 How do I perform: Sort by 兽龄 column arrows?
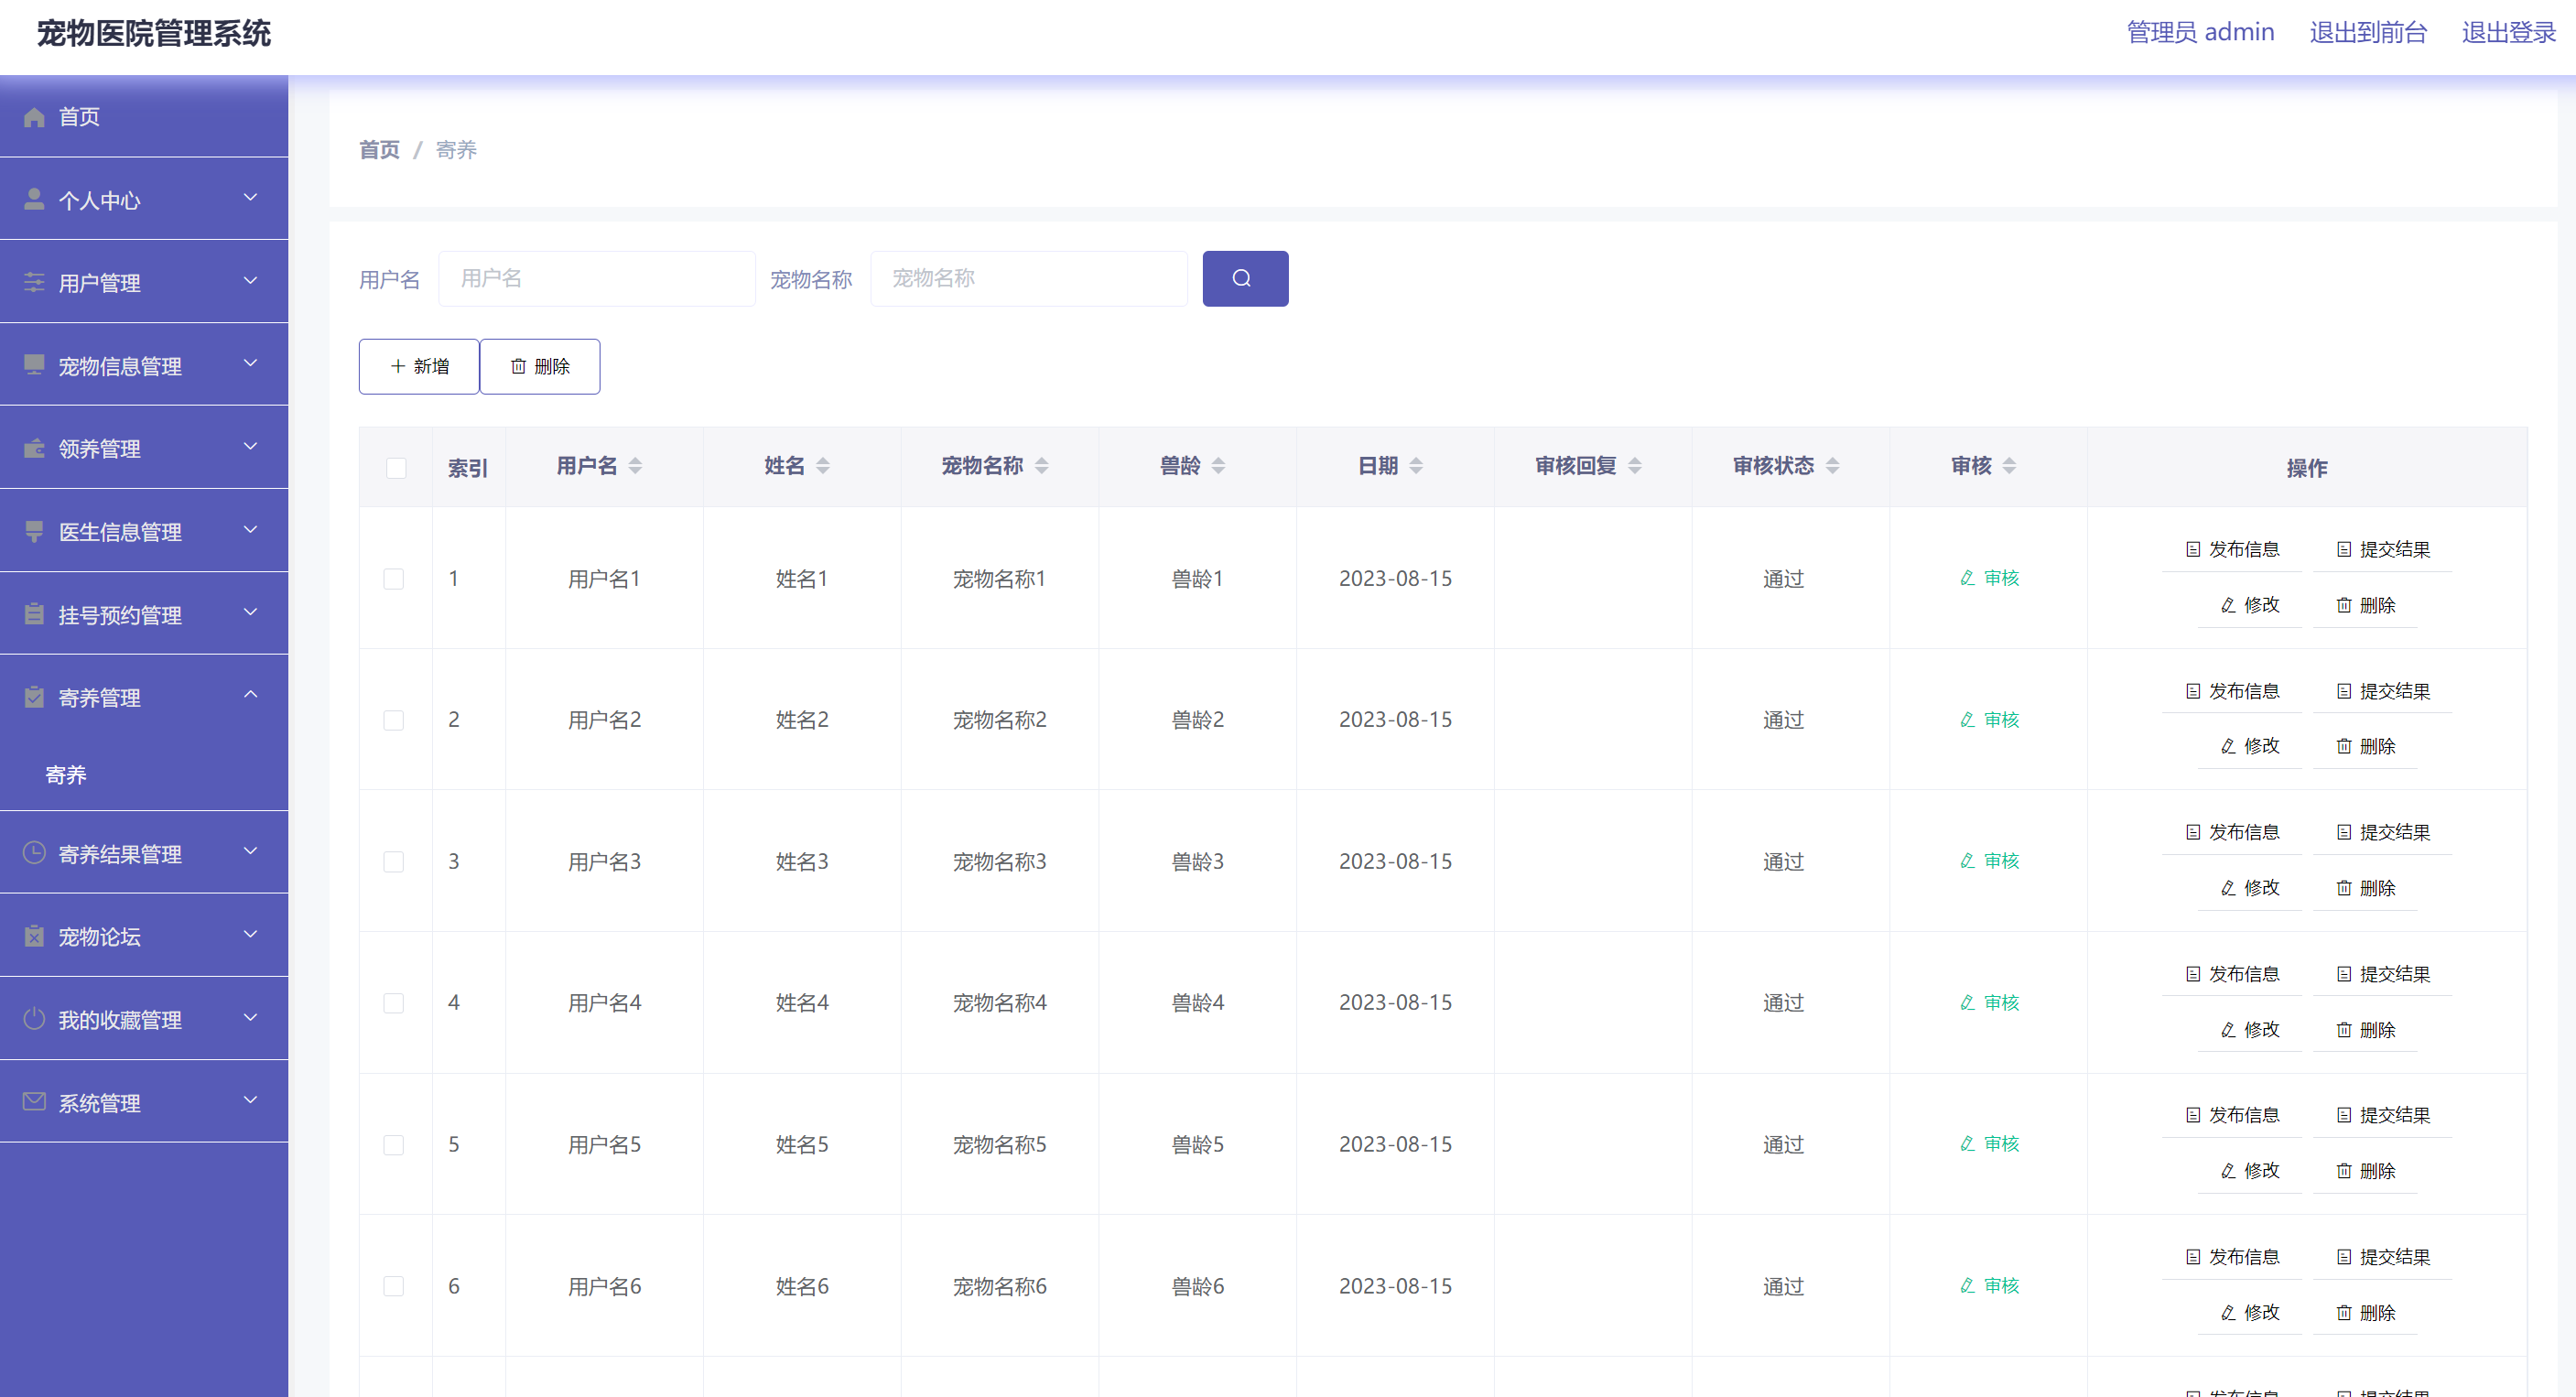[x=1218, y=466]
